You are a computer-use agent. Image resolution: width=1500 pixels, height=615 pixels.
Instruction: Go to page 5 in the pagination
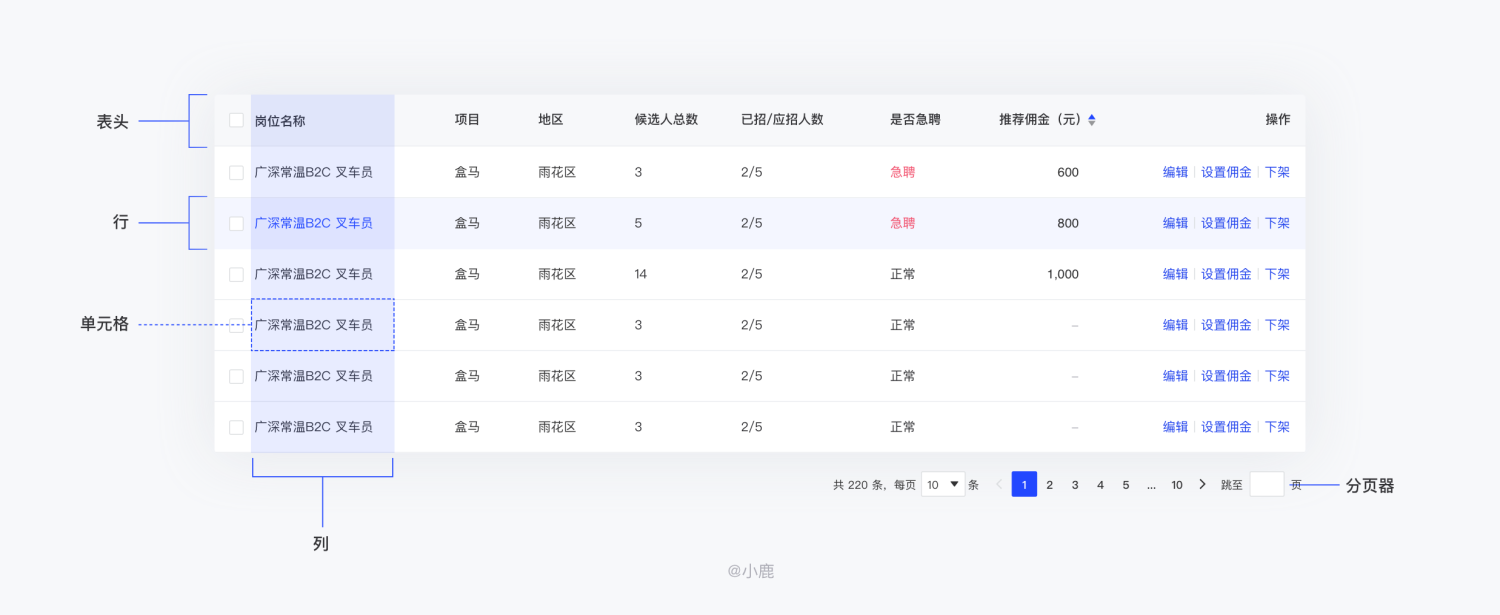click(1126, 485)
